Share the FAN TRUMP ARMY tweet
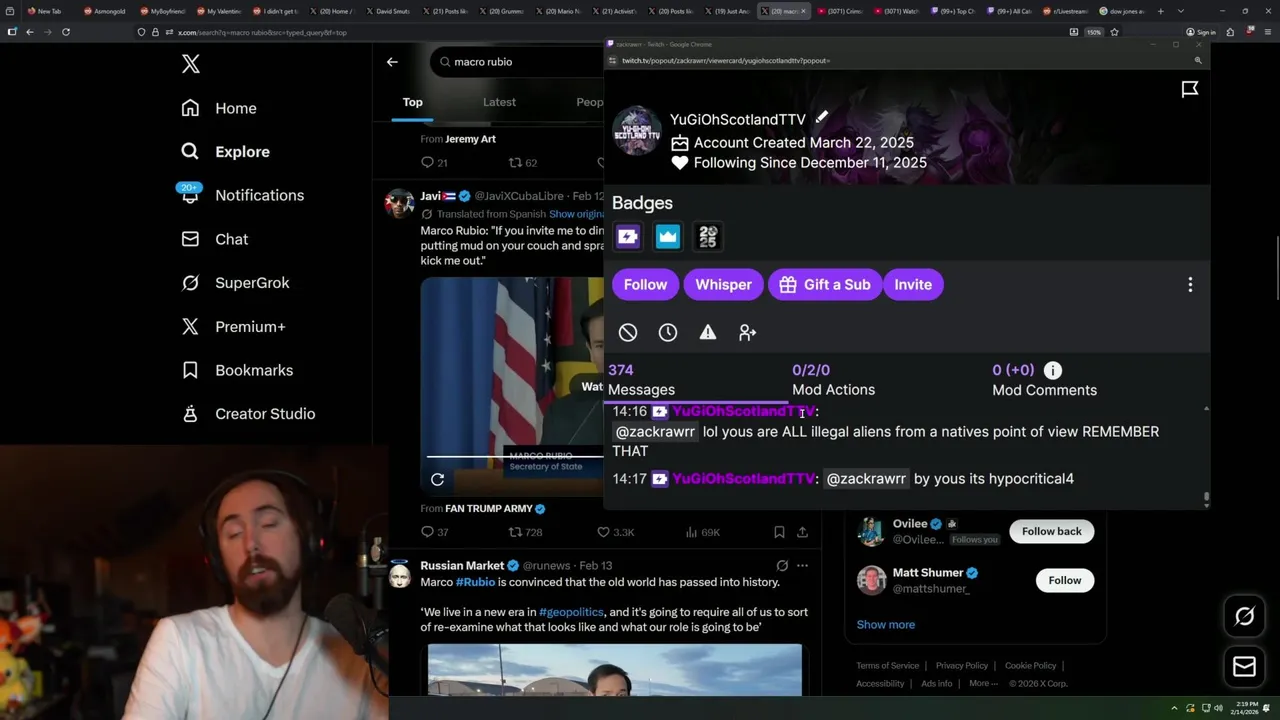The image size is (1280, 720). coord(802,532)
